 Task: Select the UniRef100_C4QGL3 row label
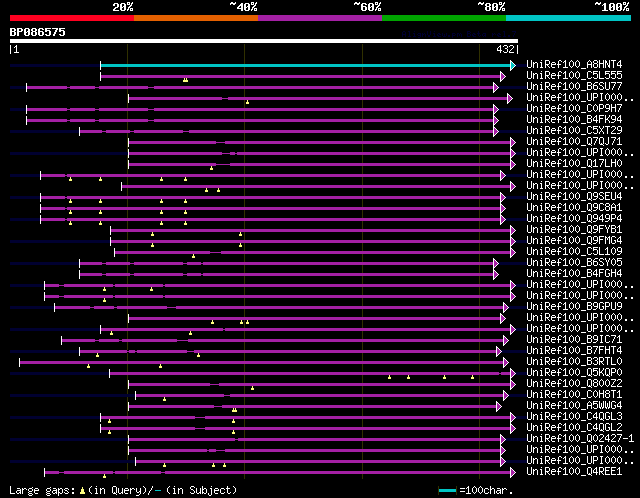tap(574, 417)
